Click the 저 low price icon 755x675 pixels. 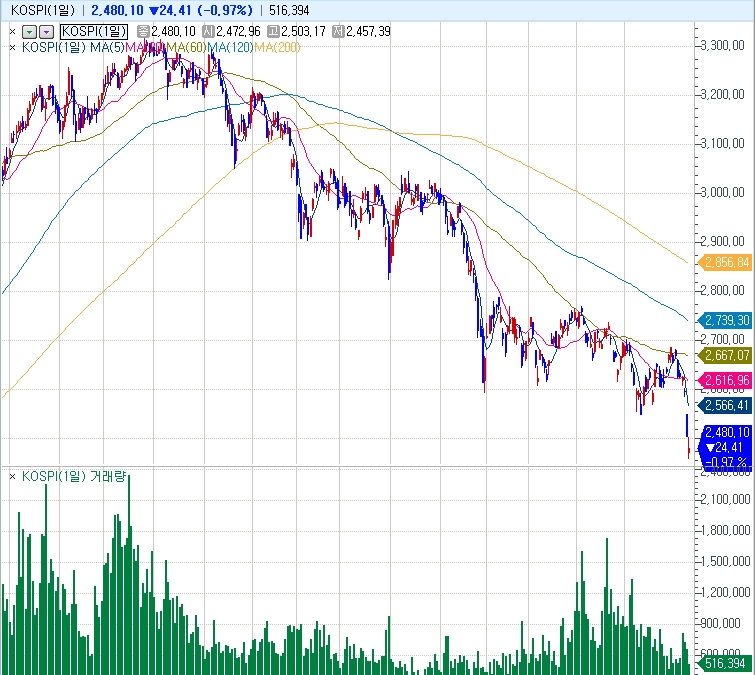(338, 32)
